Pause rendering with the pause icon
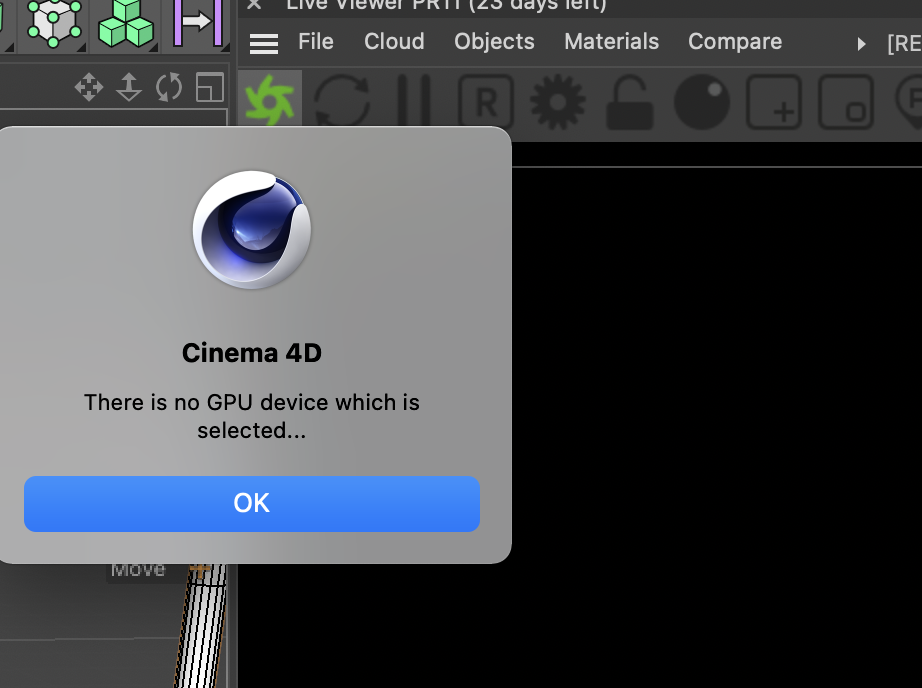The image size is (922, 688). pyautogui.click(x=414, y=101)
